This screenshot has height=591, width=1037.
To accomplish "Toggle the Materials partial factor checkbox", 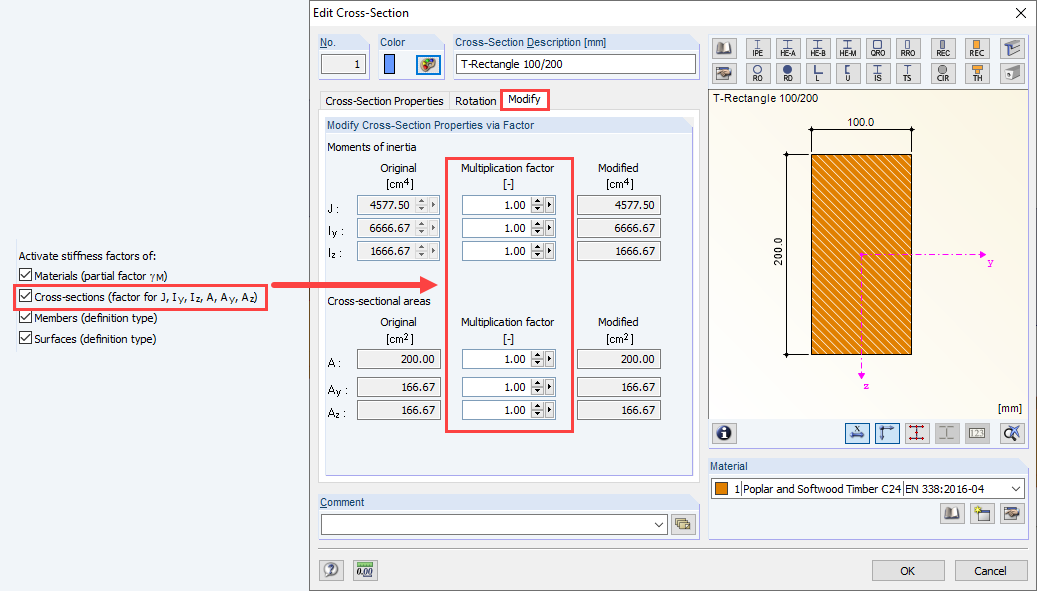I will 25,275.
